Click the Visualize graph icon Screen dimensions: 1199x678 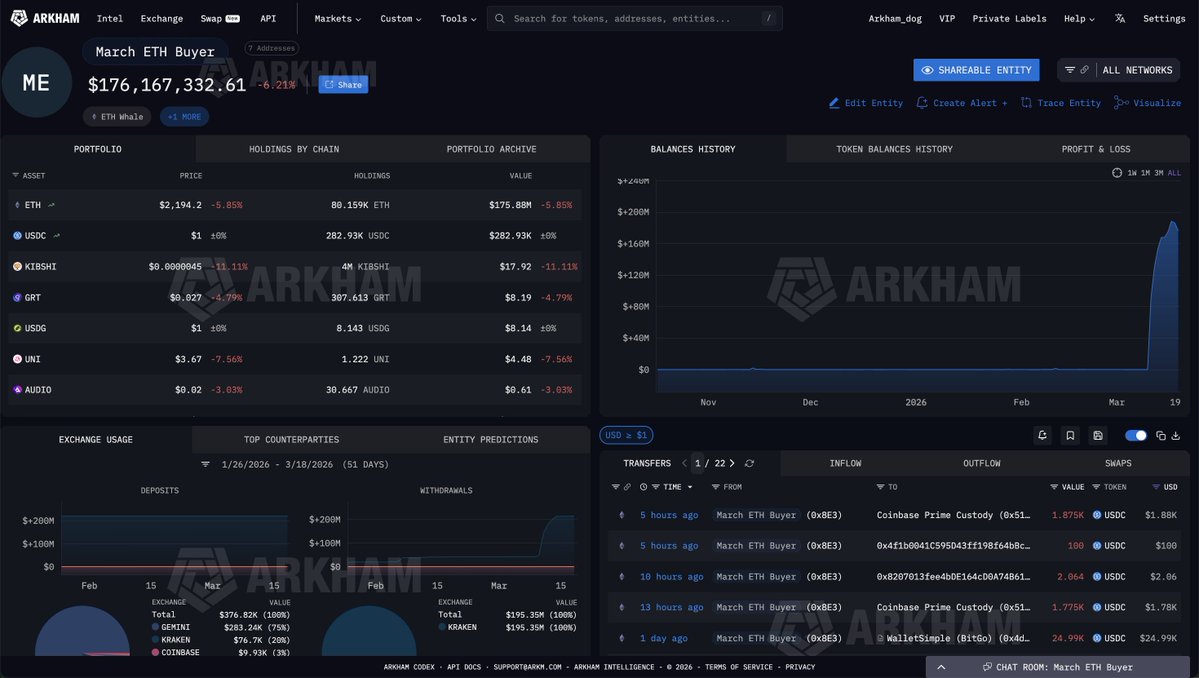(x=1121, y=102)
